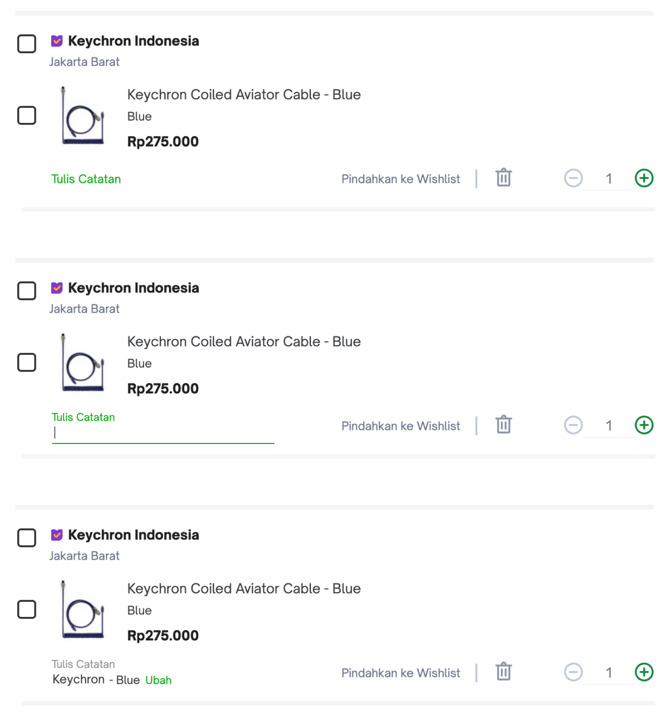The height and width of the screenshot is (716, 672).
Task: Remove third item using trash icon
Action: (504, 672)
